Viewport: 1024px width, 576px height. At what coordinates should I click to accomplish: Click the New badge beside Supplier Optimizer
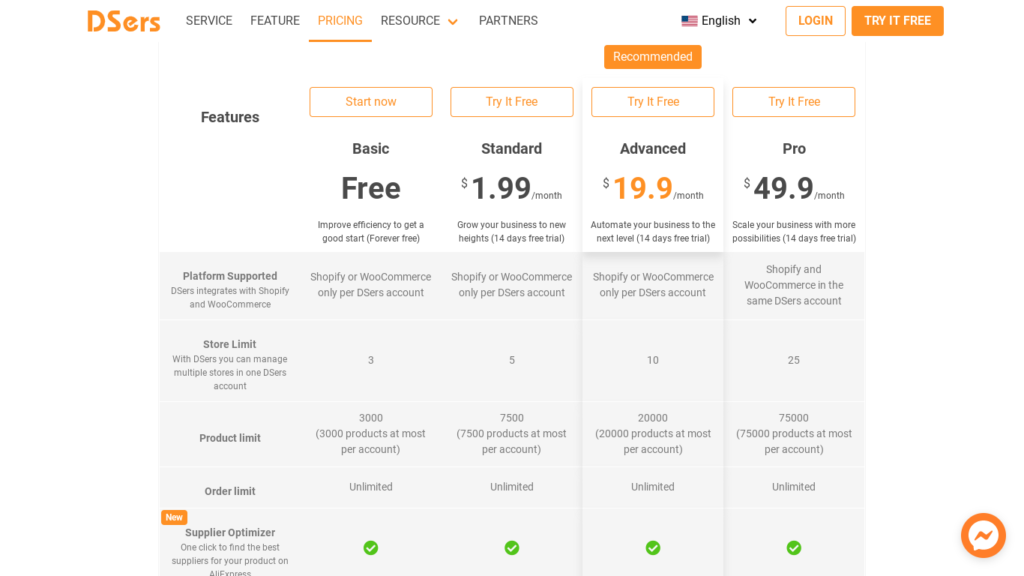[x=174, y=517]
